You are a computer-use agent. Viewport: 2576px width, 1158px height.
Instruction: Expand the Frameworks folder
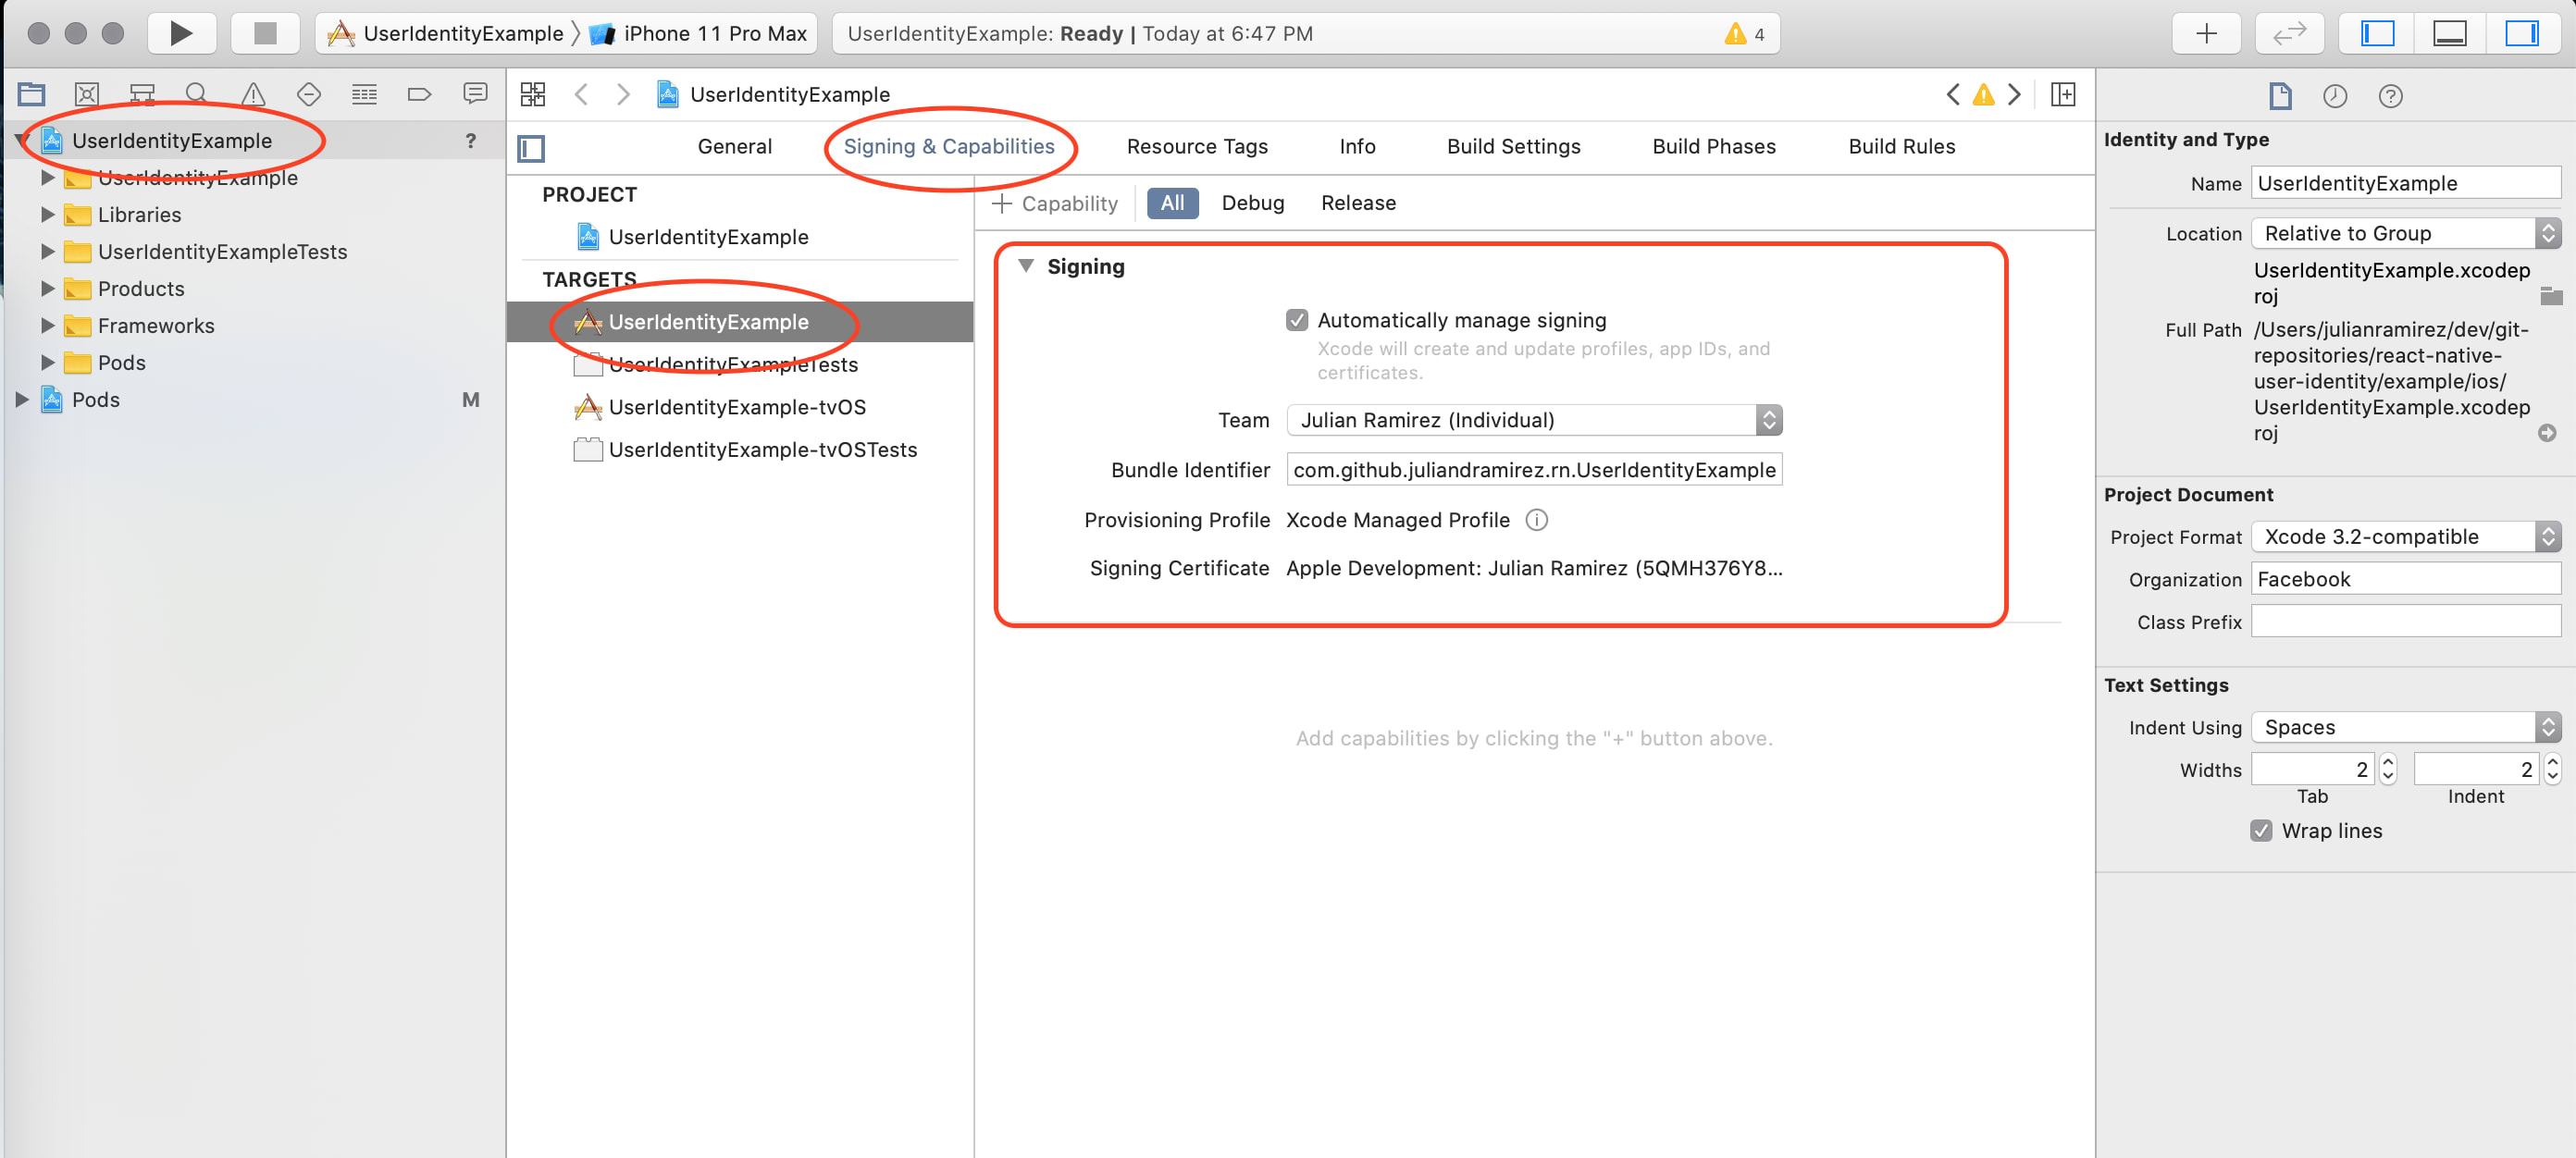point(47,325)
